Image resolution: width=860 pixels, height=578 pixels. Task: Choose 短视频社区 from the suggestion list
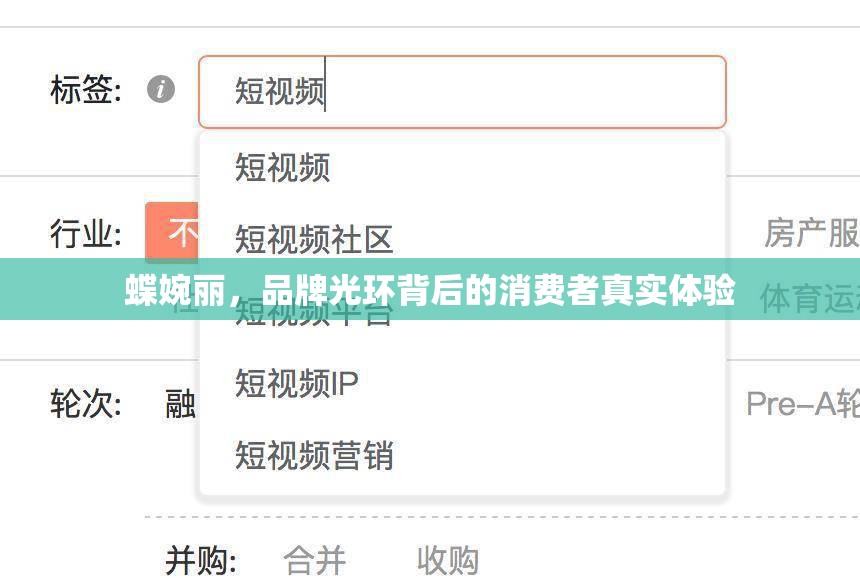[462, 240]
